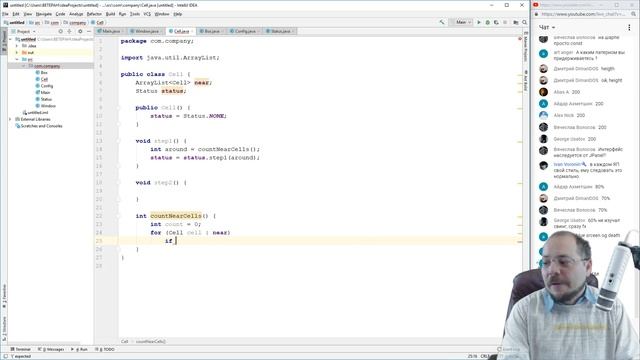Click the Stop process icon
Screen dimensions: 640x360
(x=505, y=22)
